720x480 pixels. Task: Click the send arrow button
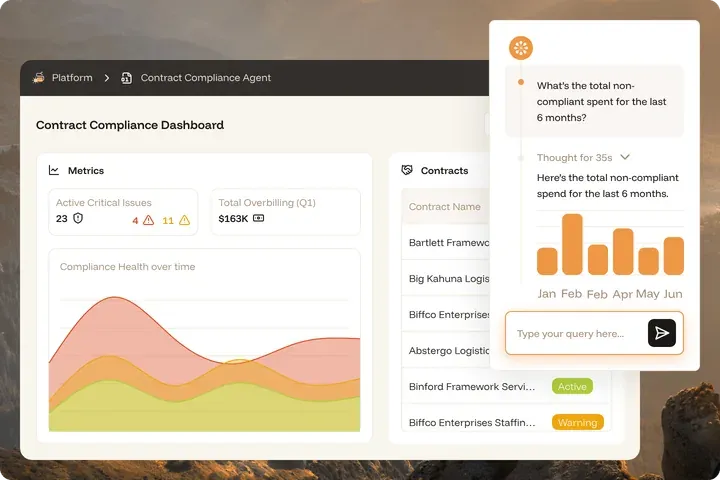(x=662, y=333)
